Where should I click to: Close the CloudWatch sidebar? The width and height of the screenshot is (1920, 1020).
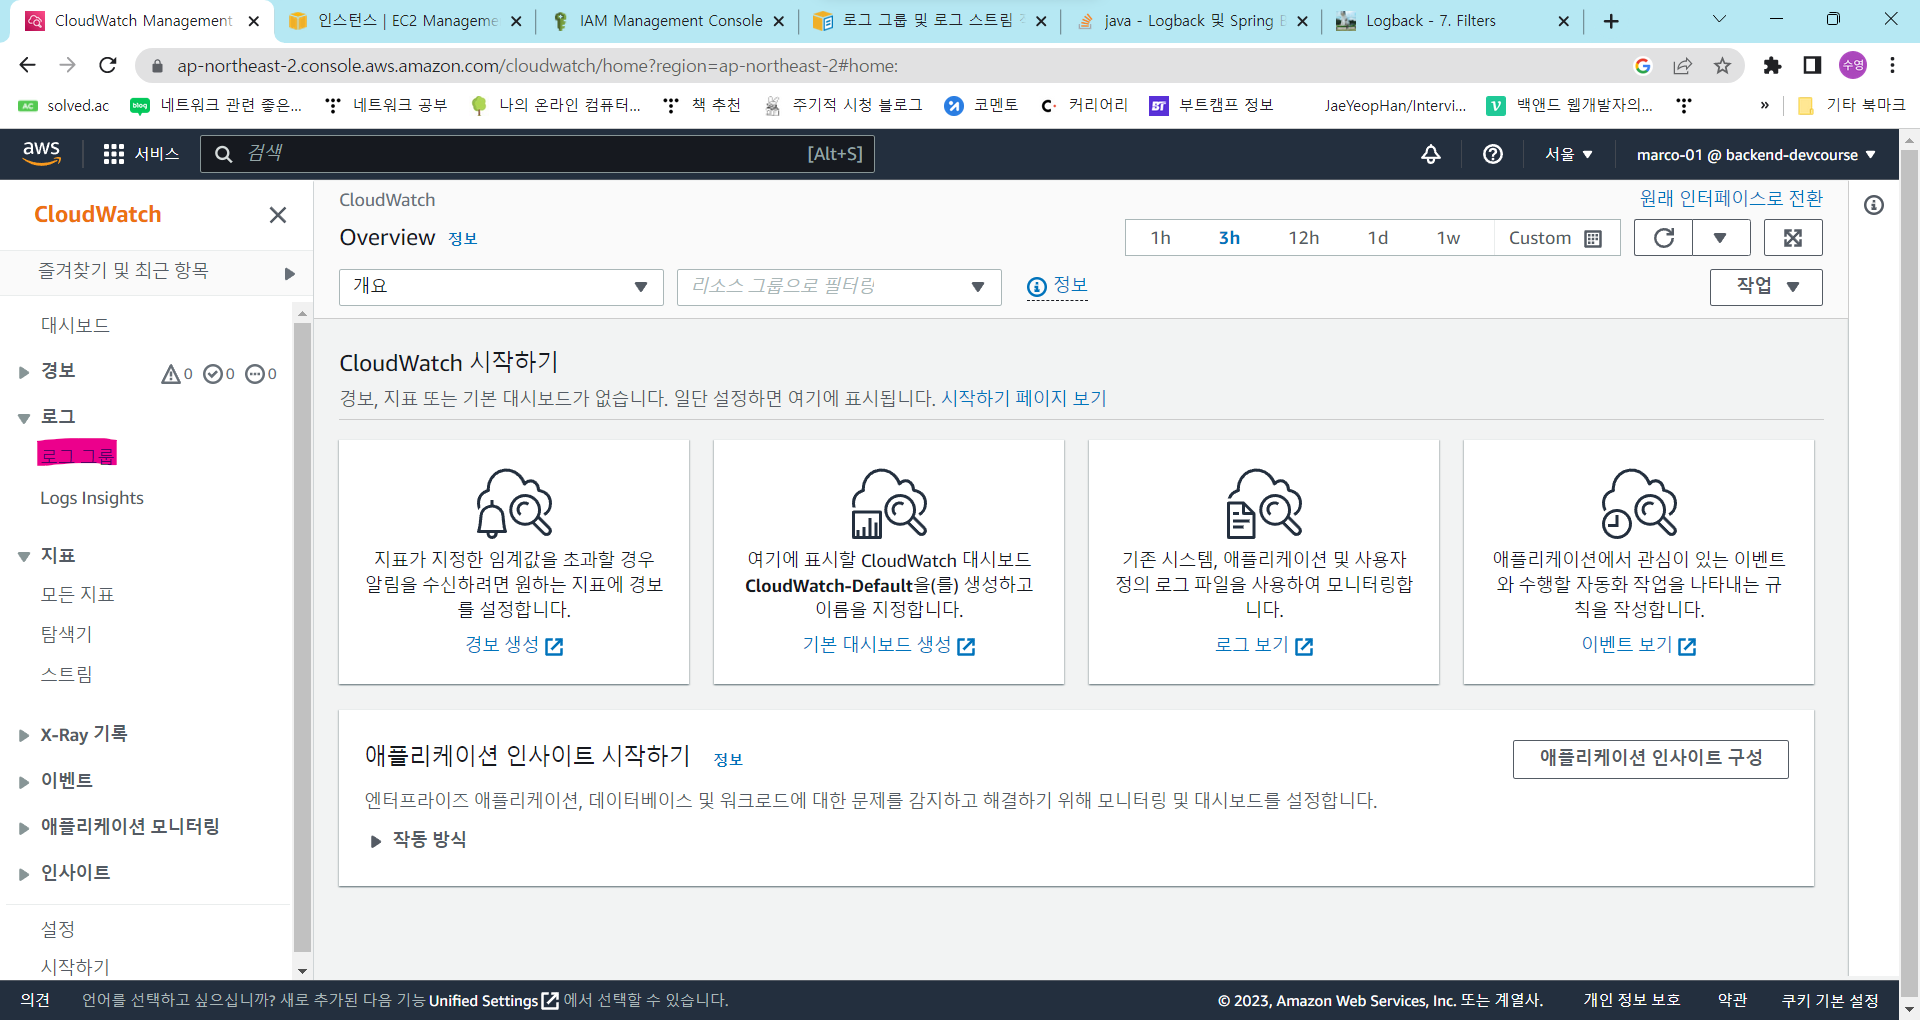(278, 215)
